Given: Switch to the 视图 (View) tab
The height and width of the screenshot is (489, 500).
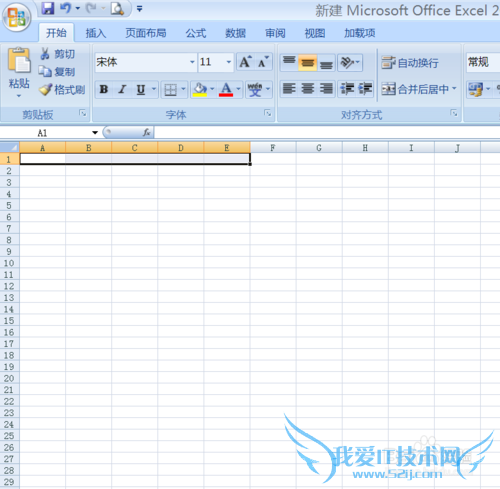Looking at the screenshot, I should (315, 33).
